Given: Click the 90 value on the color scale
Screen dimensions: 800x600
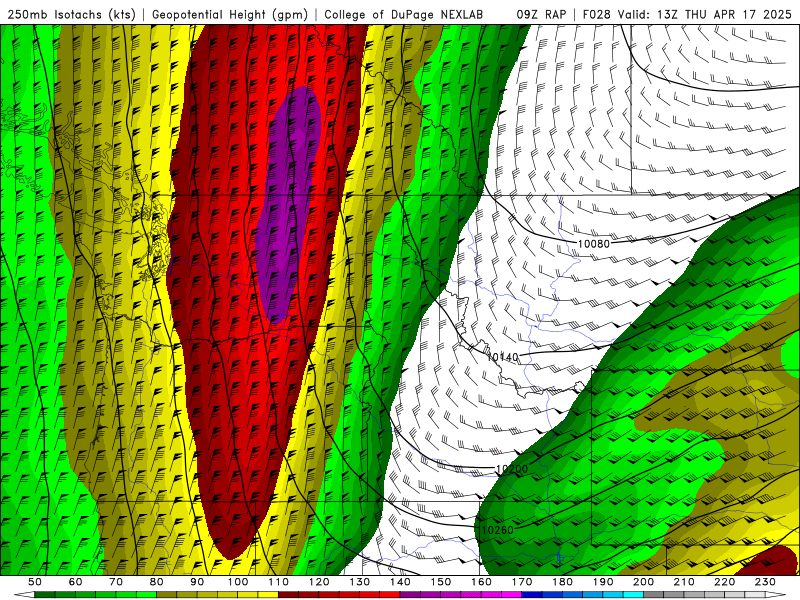Looking at the screenshot, I should tap(197, 582).
